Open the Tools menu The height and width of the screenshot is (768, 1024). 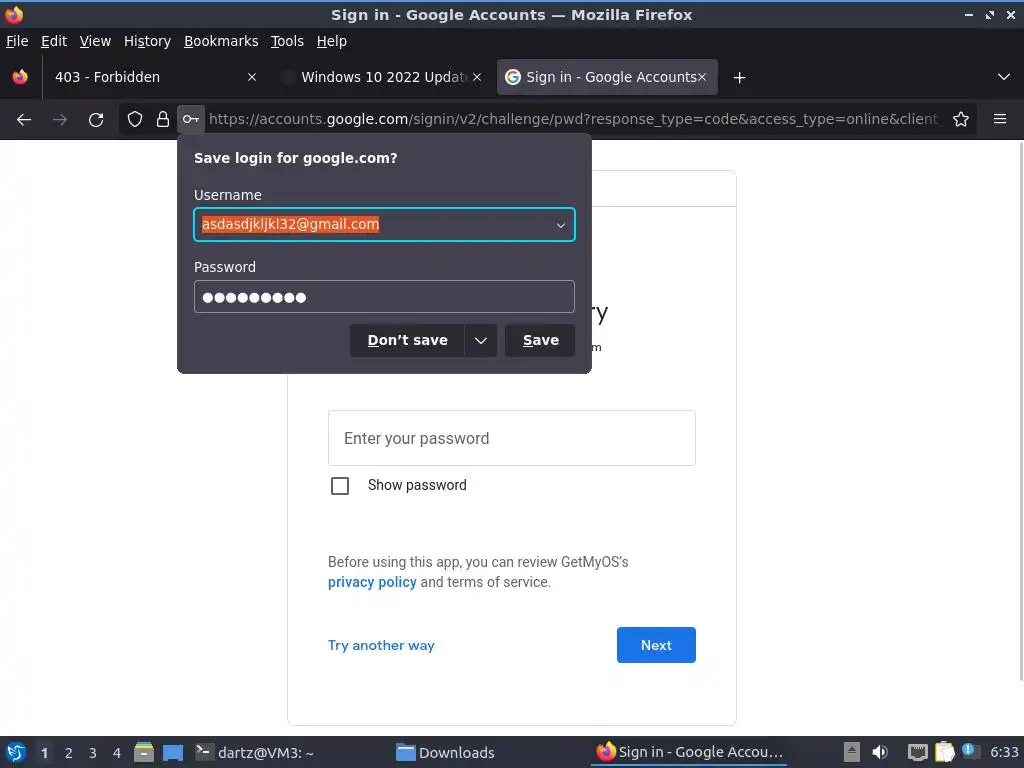pos(287,41)
